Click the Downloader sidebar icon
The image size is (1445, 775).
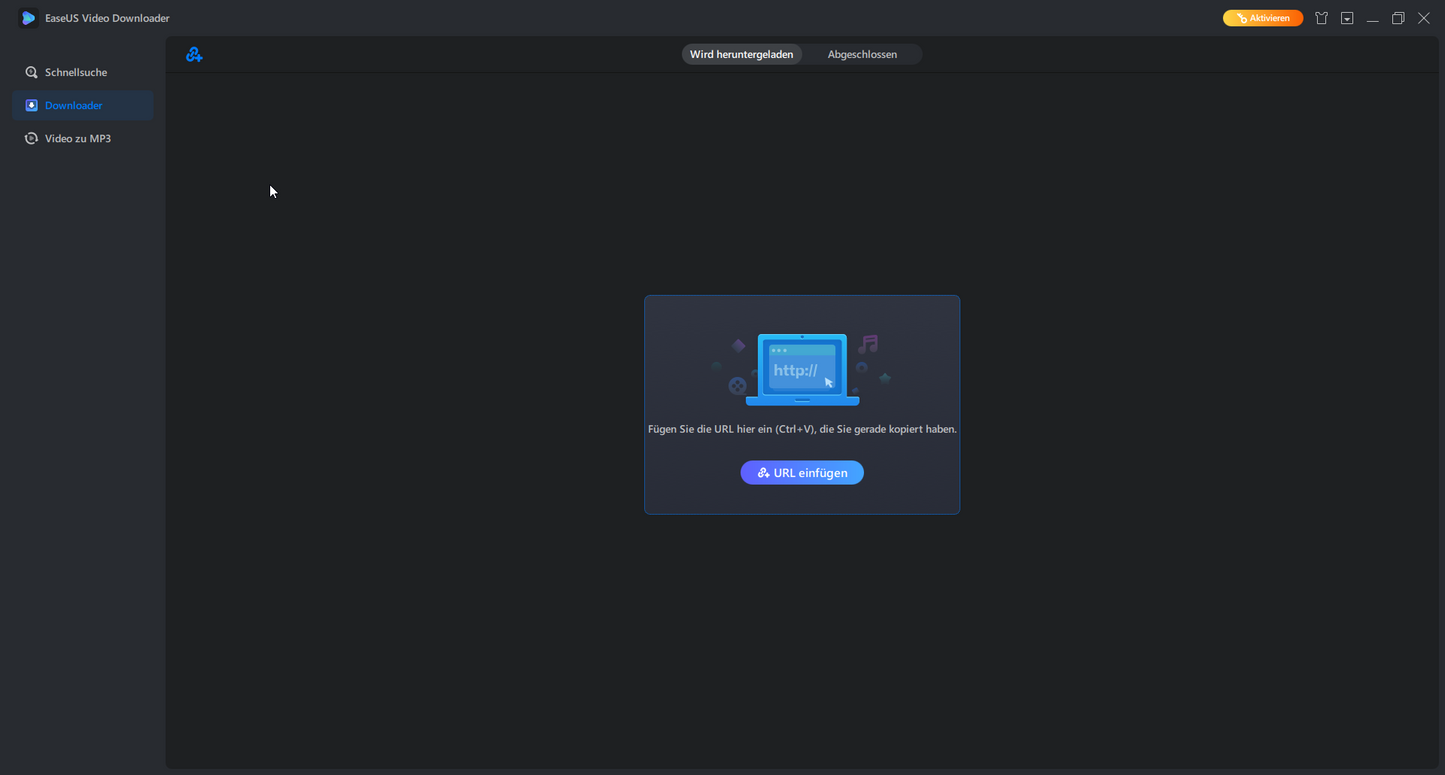[x=32, y=105]
